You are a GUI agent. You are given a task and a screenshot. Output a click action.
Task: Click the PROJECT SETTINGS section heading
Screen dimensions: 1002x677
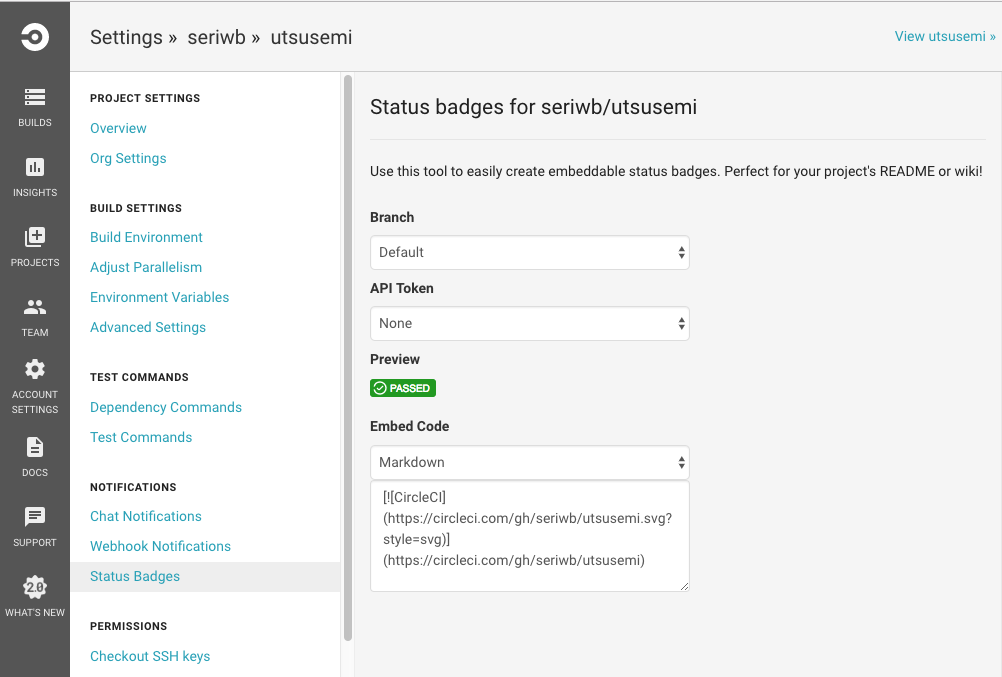click(145, 98)
